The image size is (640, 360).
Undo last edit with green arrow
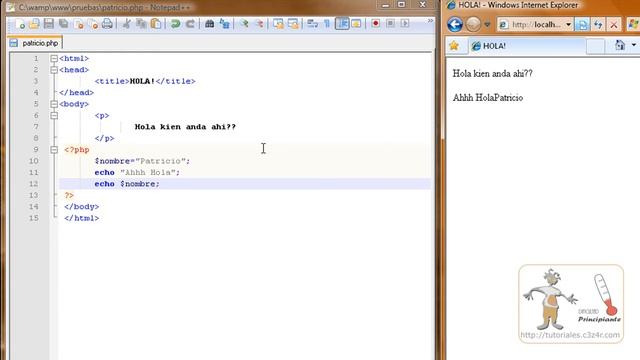point(176,24)
